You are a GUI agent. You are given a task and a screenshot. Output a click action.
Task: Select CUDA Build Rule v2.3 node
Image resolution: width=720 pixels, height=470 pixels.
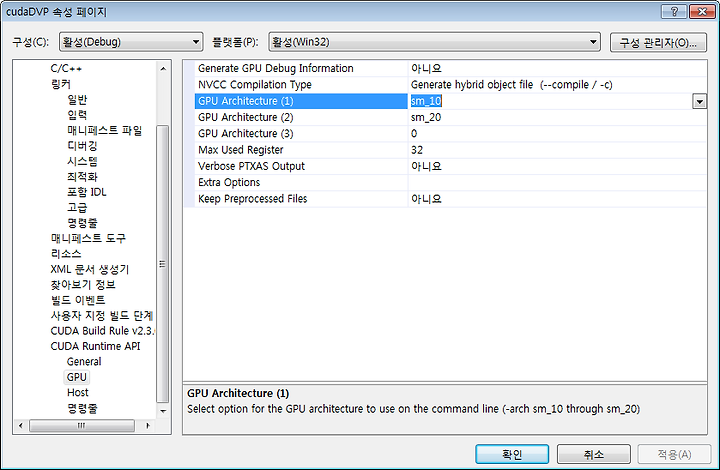coord(102,331)
